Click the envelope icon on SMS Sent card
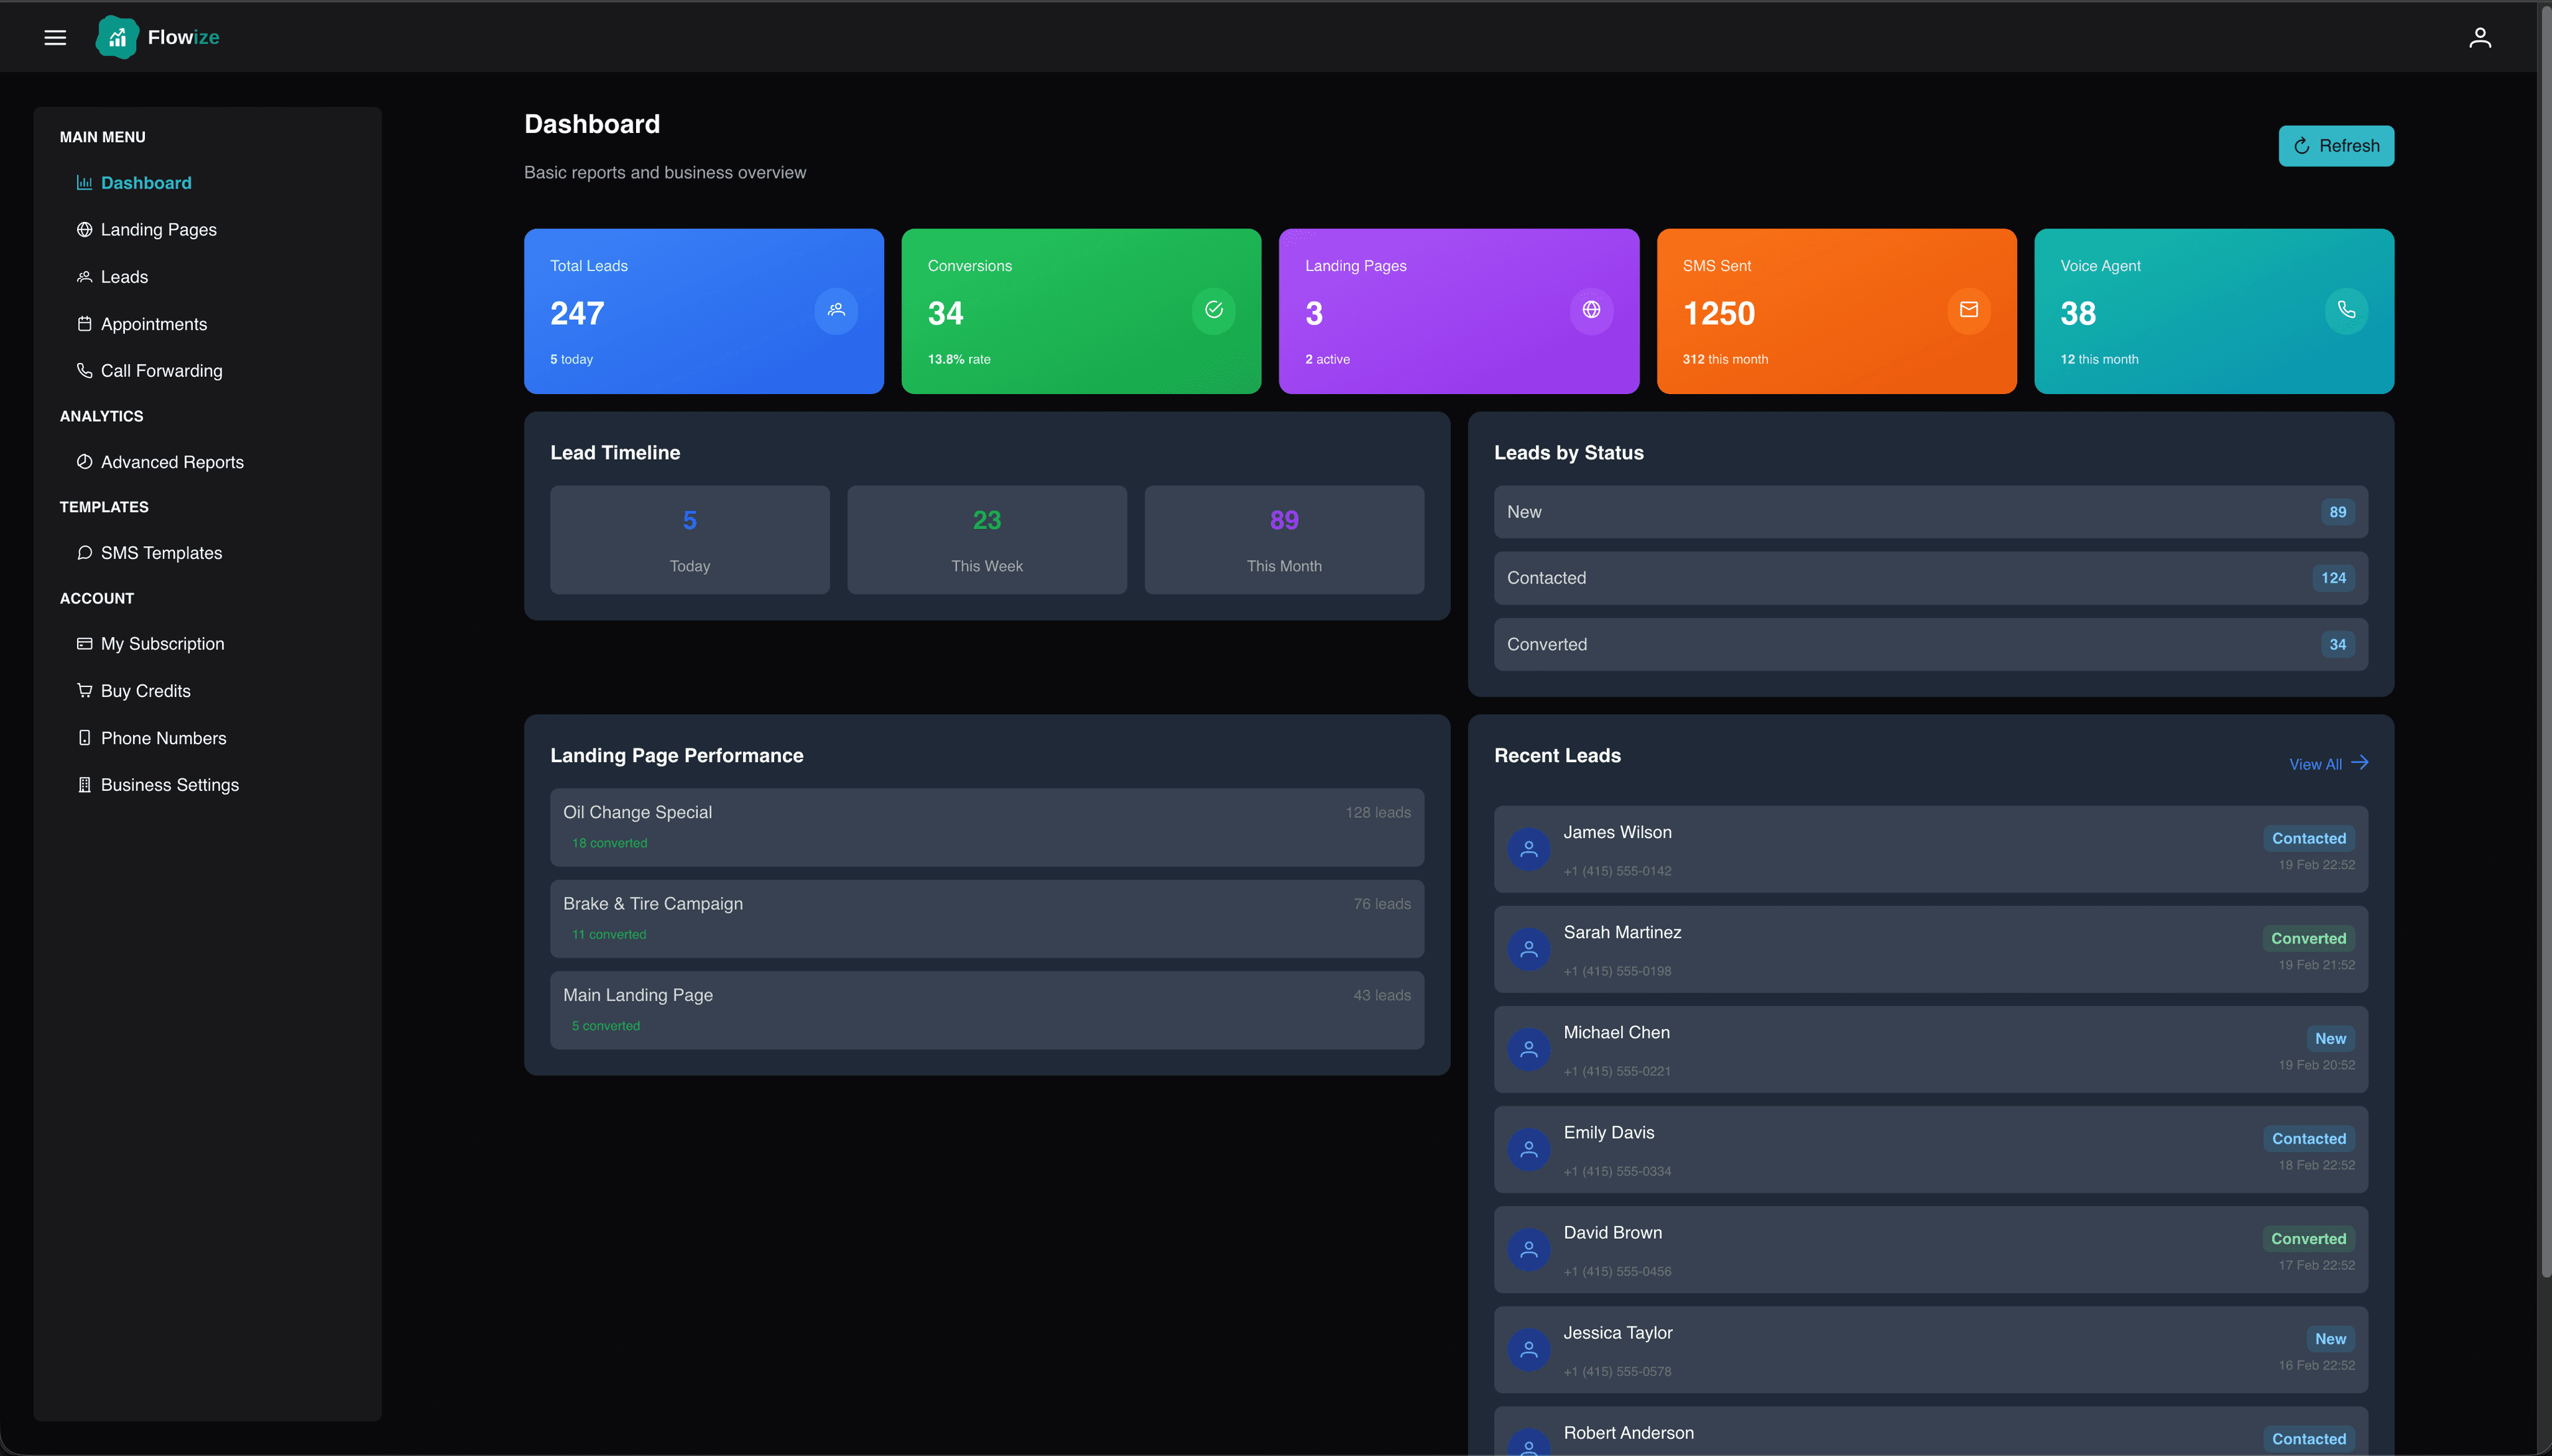This screenshot has height=1456, width=2552. (1967, 310)
